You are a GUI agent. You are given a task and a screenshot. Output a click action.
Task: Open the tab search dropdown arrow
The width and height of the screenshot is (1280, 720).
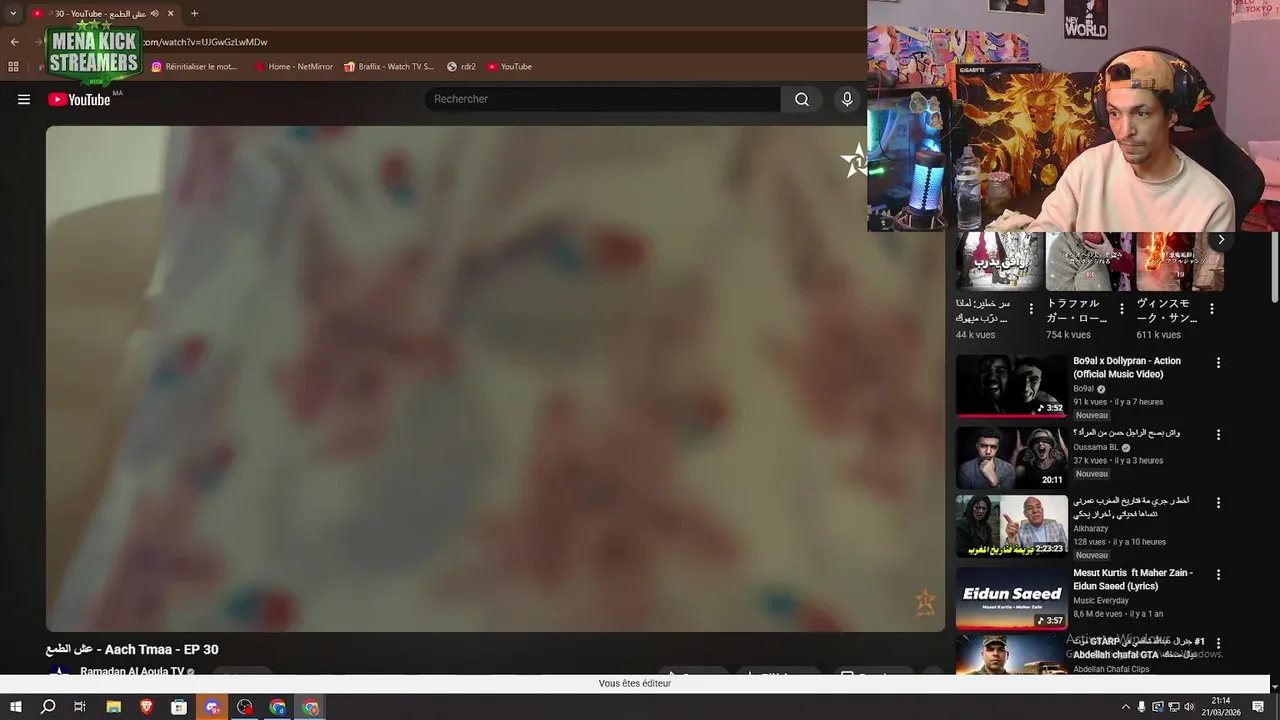13,13
